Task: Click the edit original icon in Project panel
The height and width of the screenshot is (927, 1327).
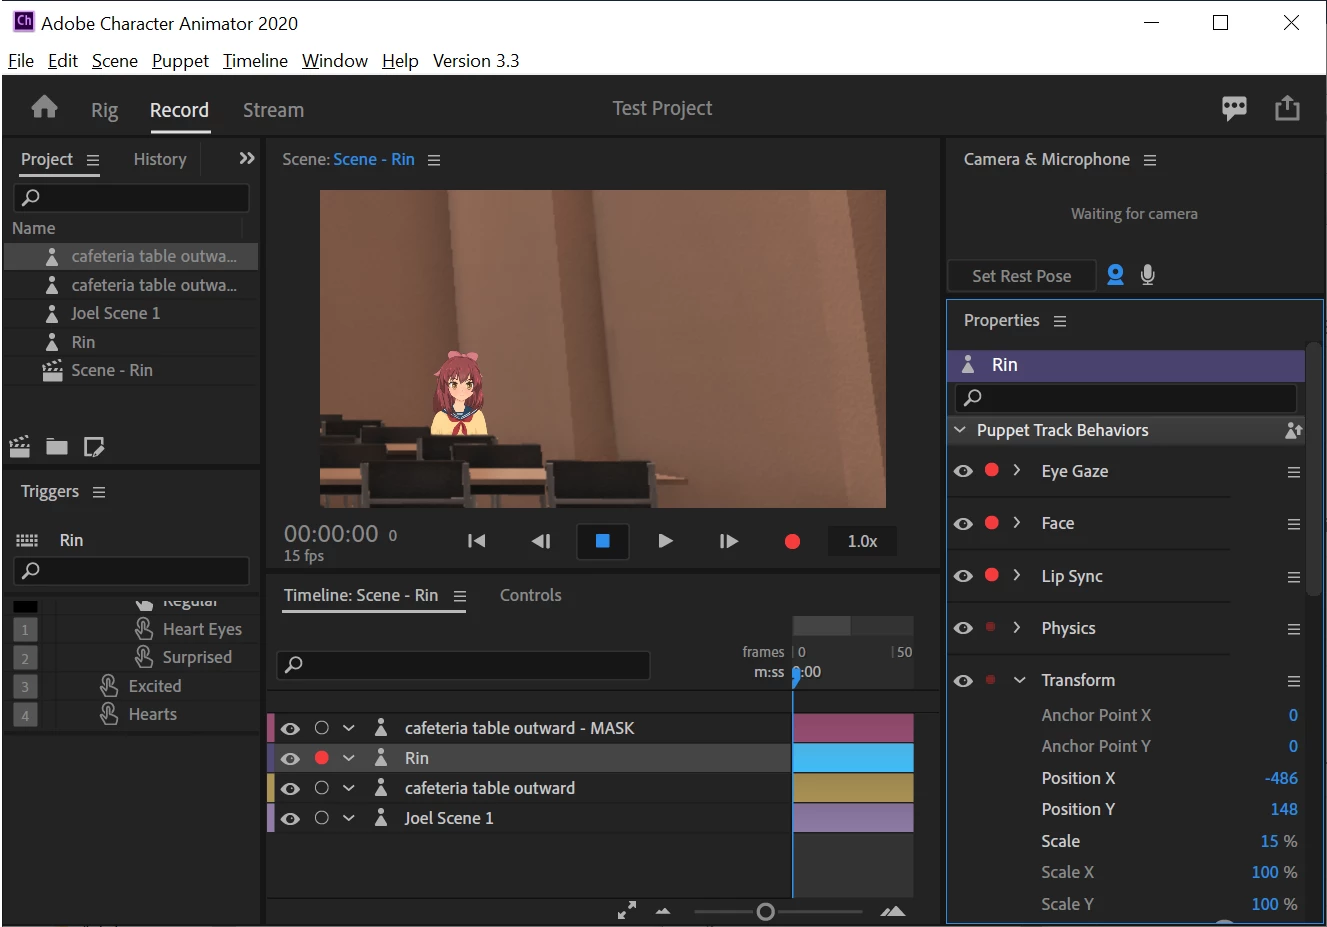Action: pyautogui.click(x=94, y=446)
